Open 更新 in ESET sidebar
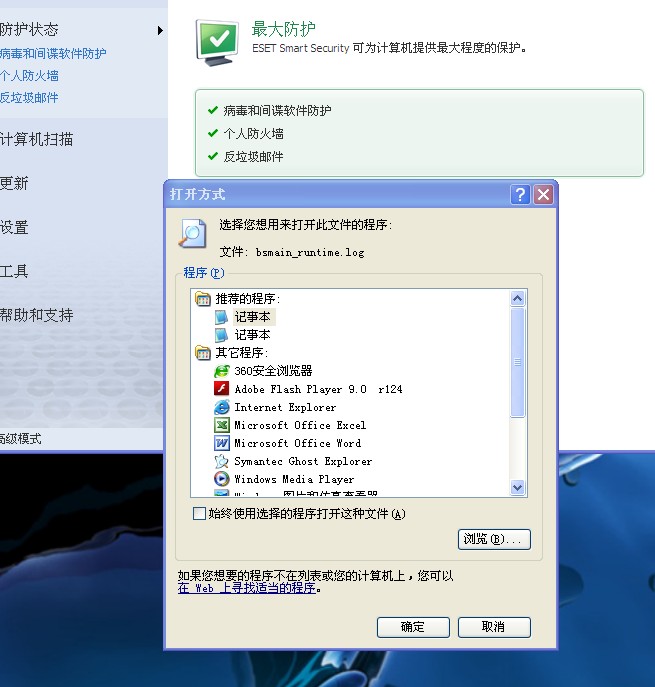The image size is (655, 687). pyautogui.click(x=14, y=183)
